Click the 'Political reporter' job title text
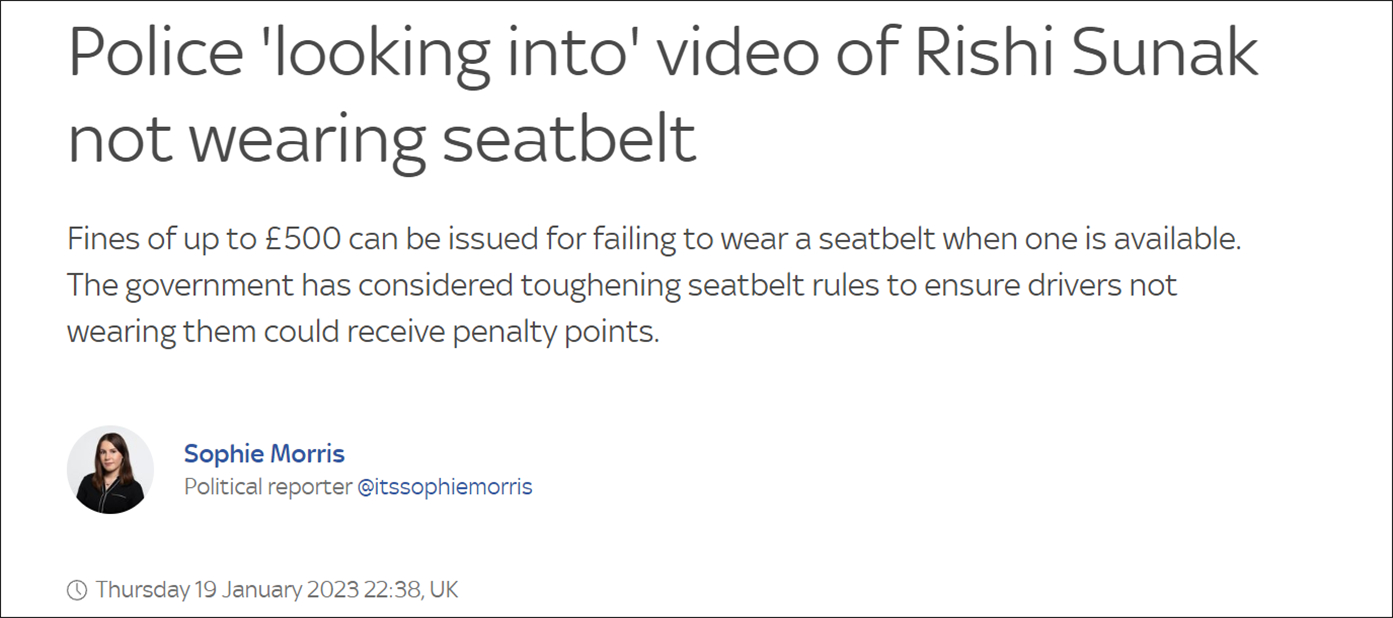 click(x=267, y=487)
